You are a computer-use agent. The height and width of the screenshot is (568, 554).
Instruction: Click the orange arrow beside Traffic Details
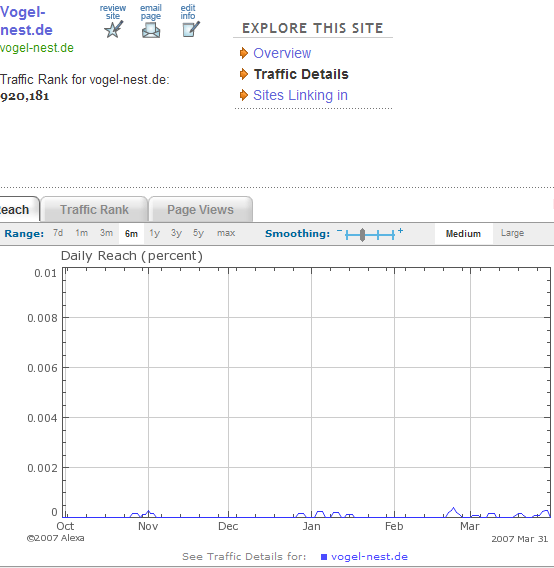(244, 74)
